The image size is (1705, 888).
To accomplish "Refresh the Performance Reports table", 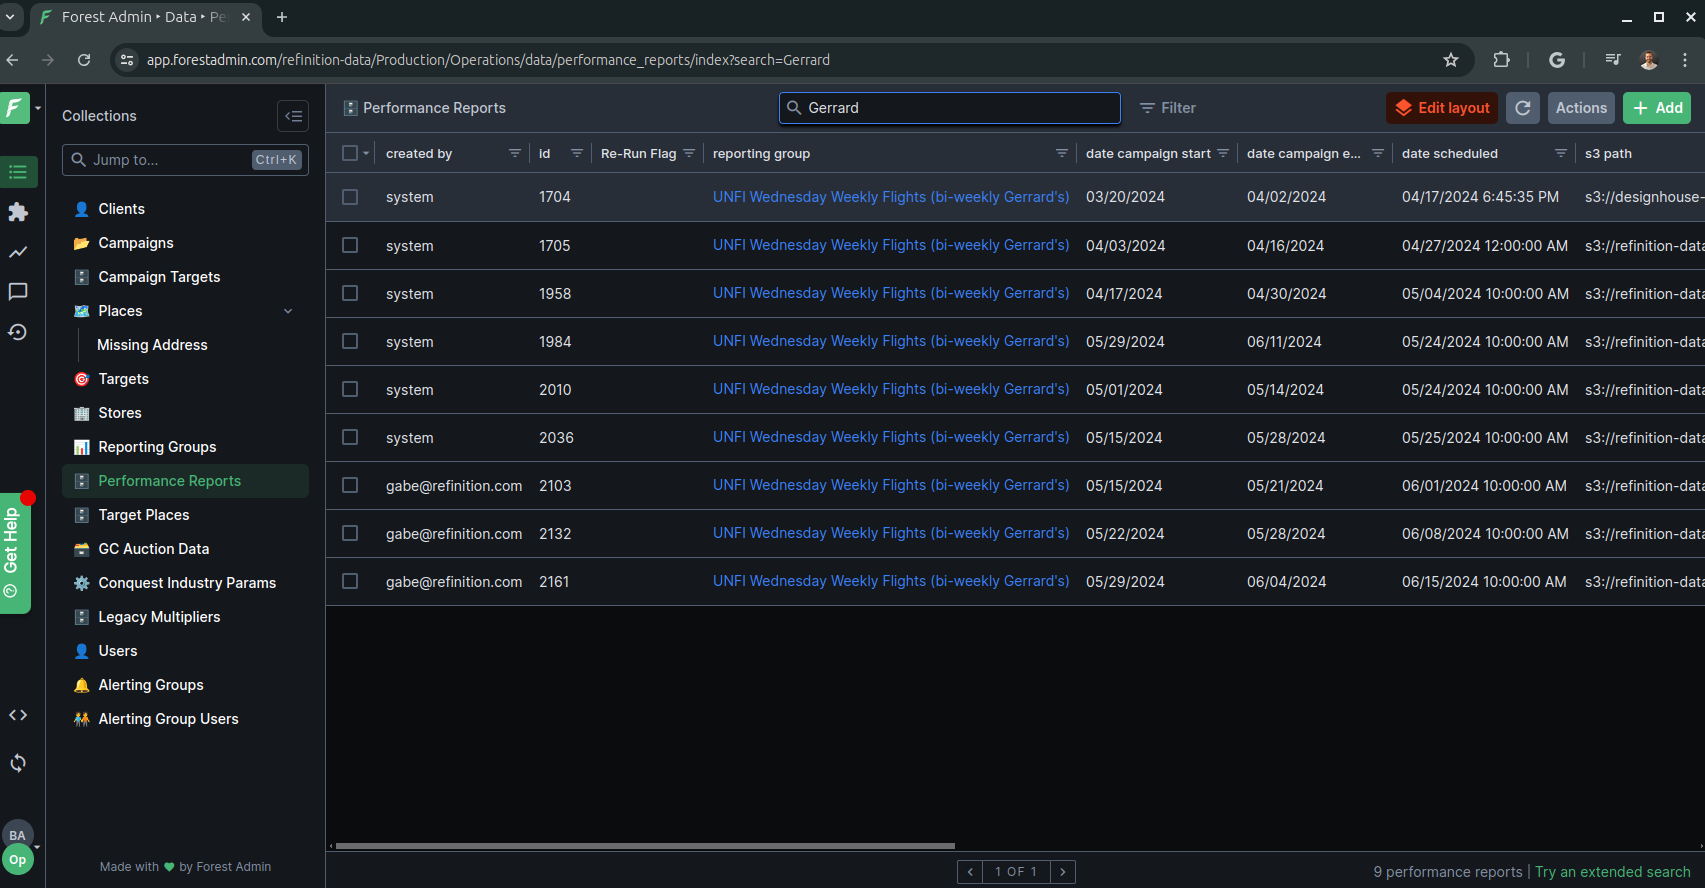I will [1523, 108].
